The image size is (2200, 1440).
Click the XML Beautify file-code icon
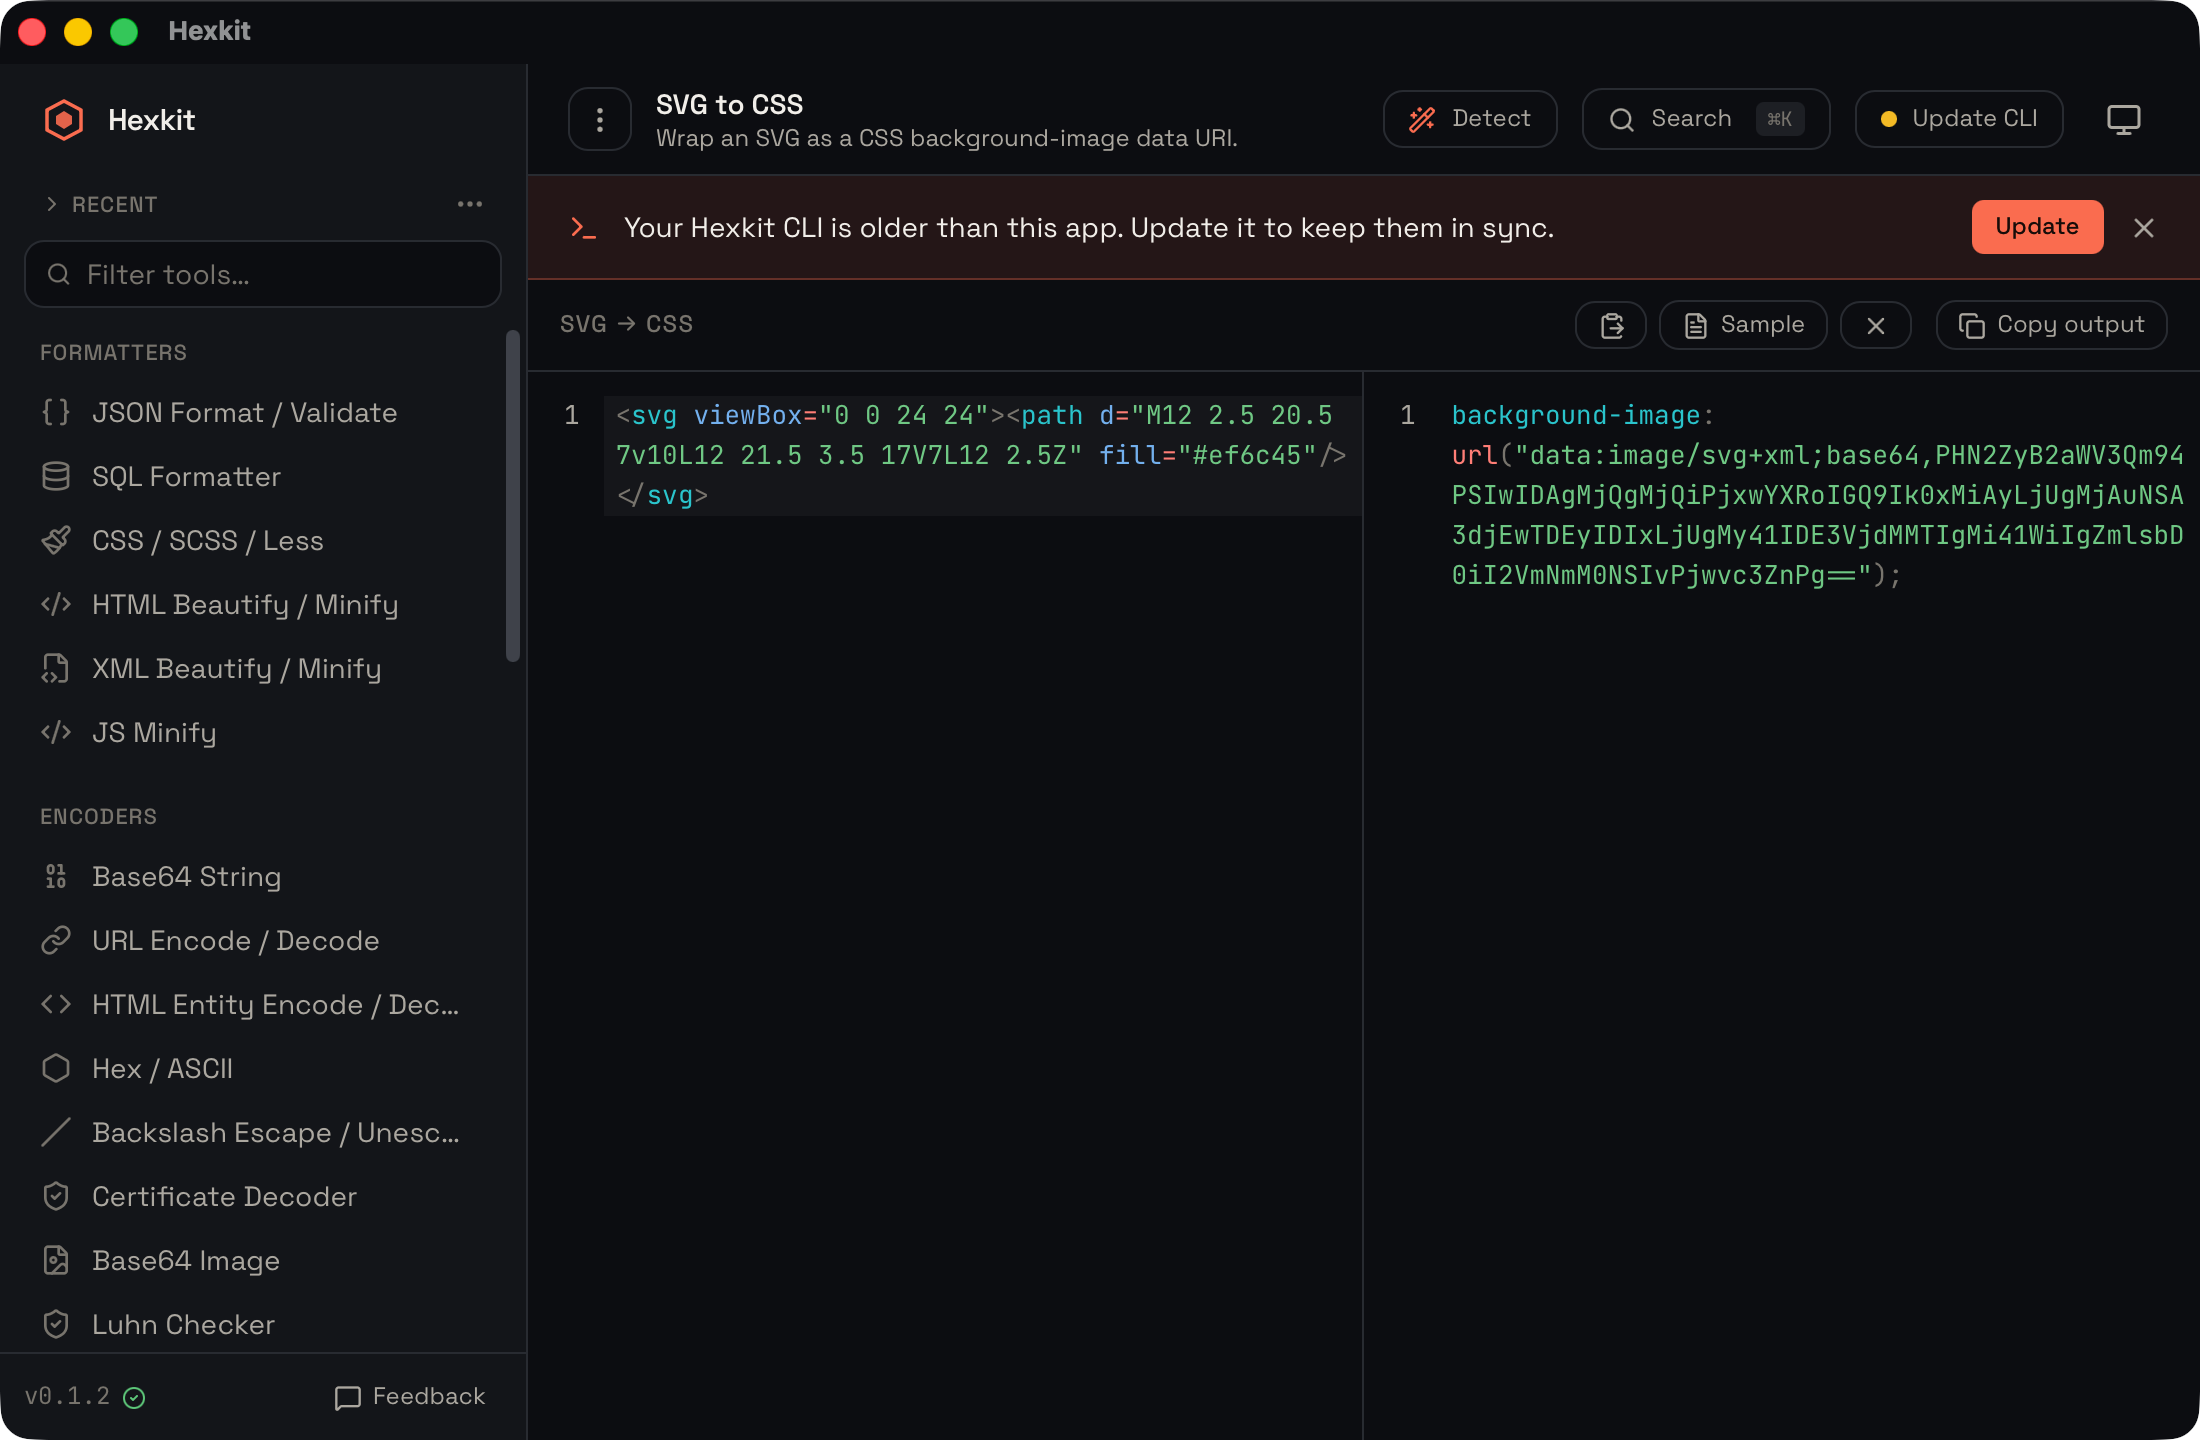56,669
